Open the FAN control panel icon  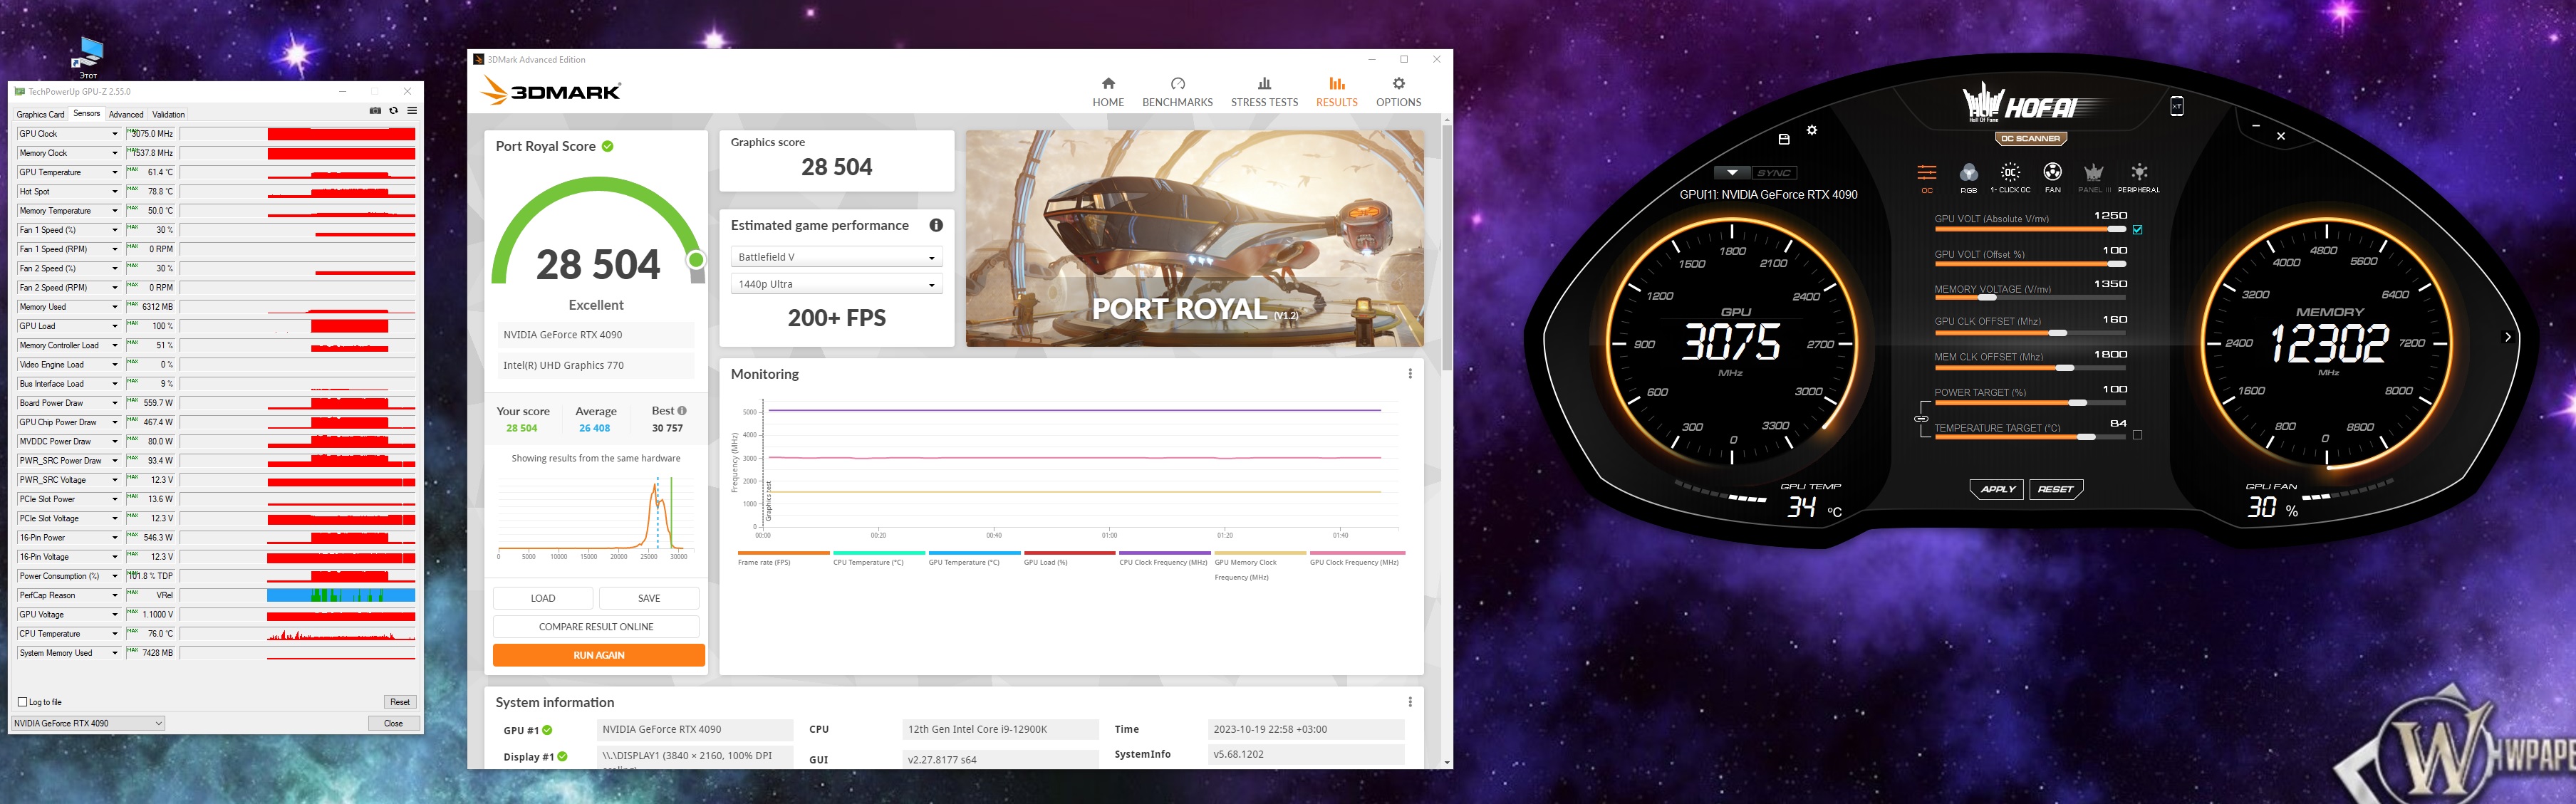(x=2052, y=174)
